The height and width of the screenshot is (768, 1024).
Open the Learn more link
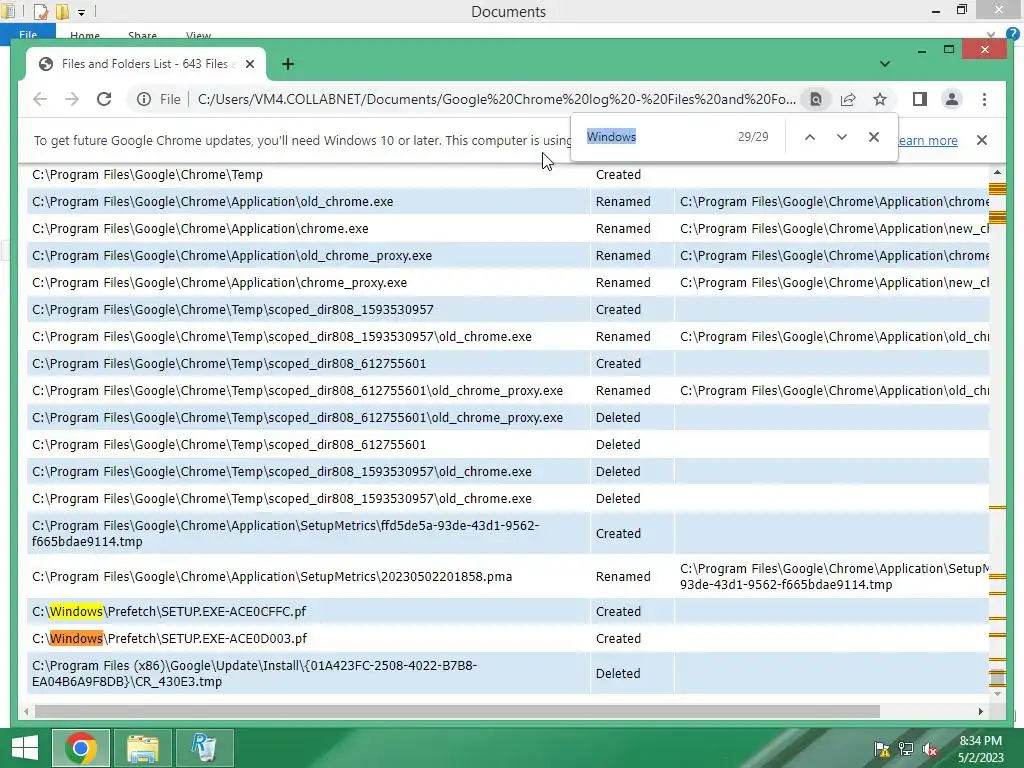[x=928, y=140]
